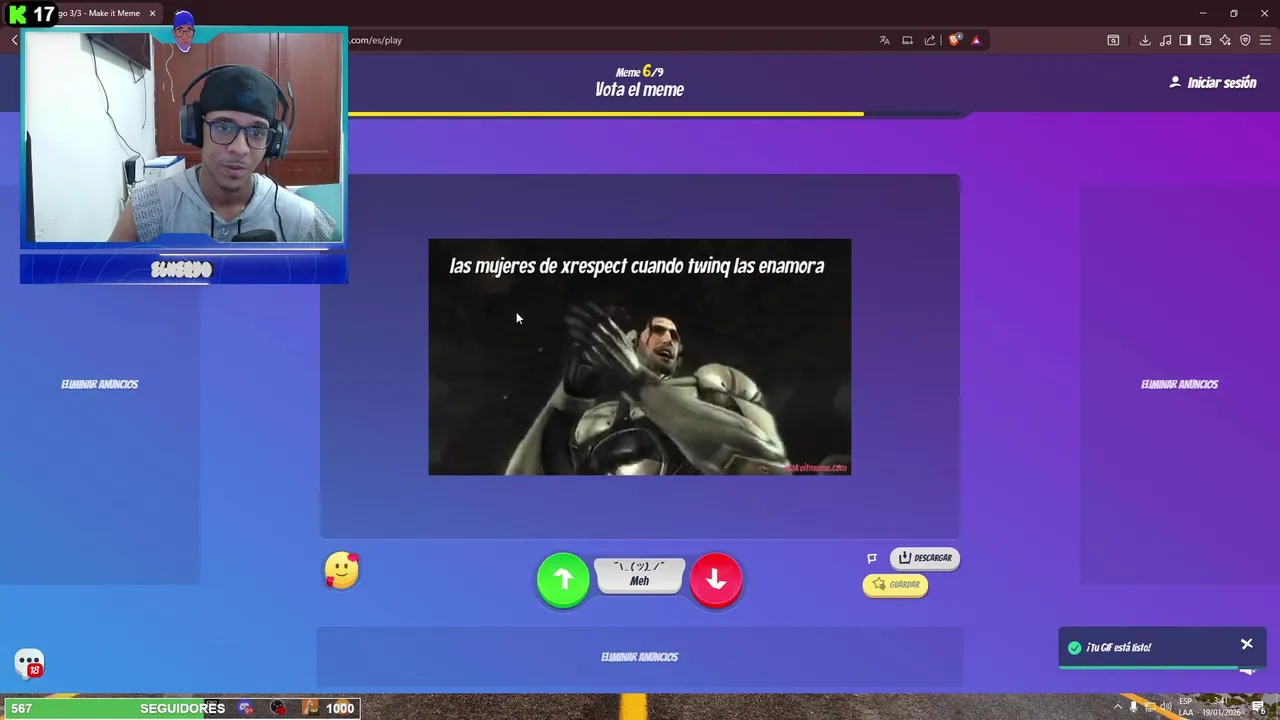
Task: Open the browser hamburger menu
Action: [1265, 40]
